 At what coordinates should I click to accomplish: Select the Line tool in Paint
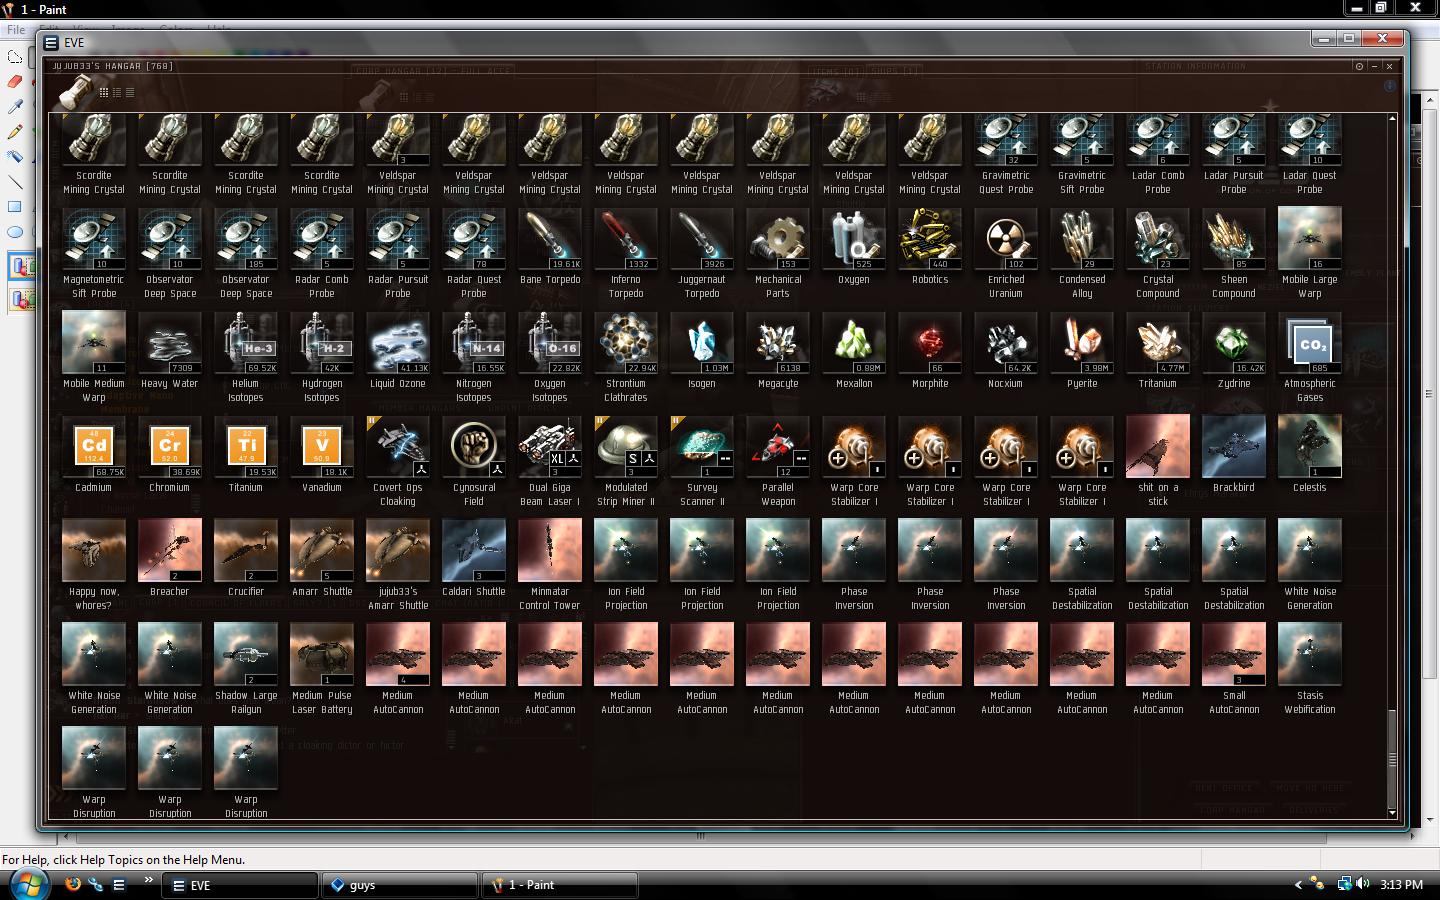15,182
